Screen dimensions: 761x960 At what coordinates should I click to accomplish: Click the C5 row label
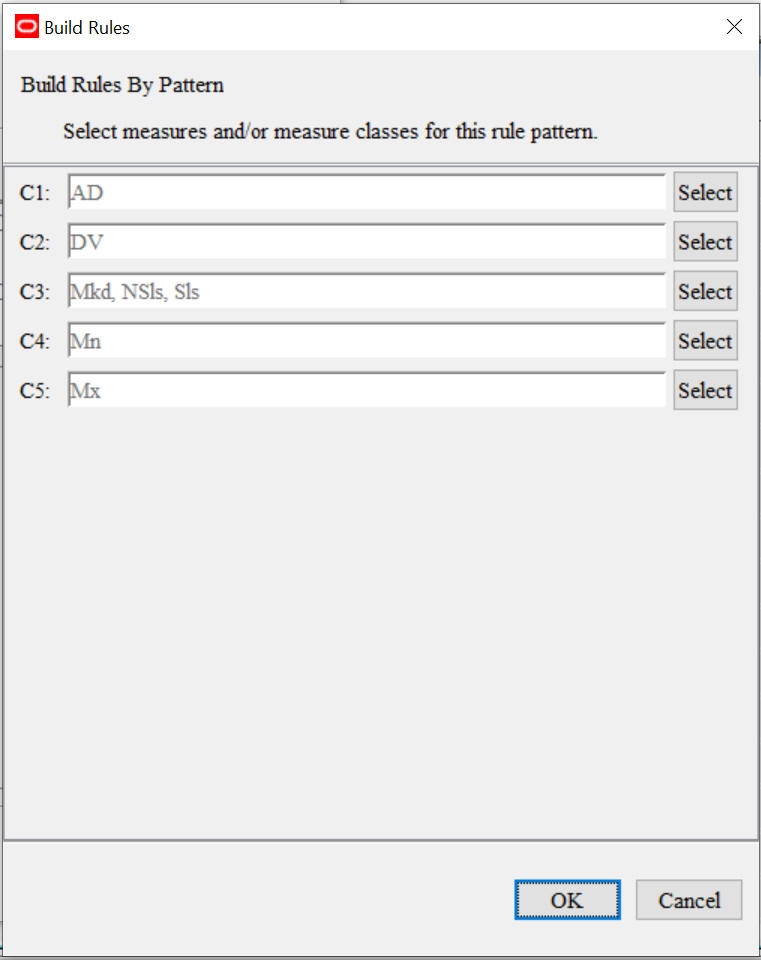pos(33,390)
